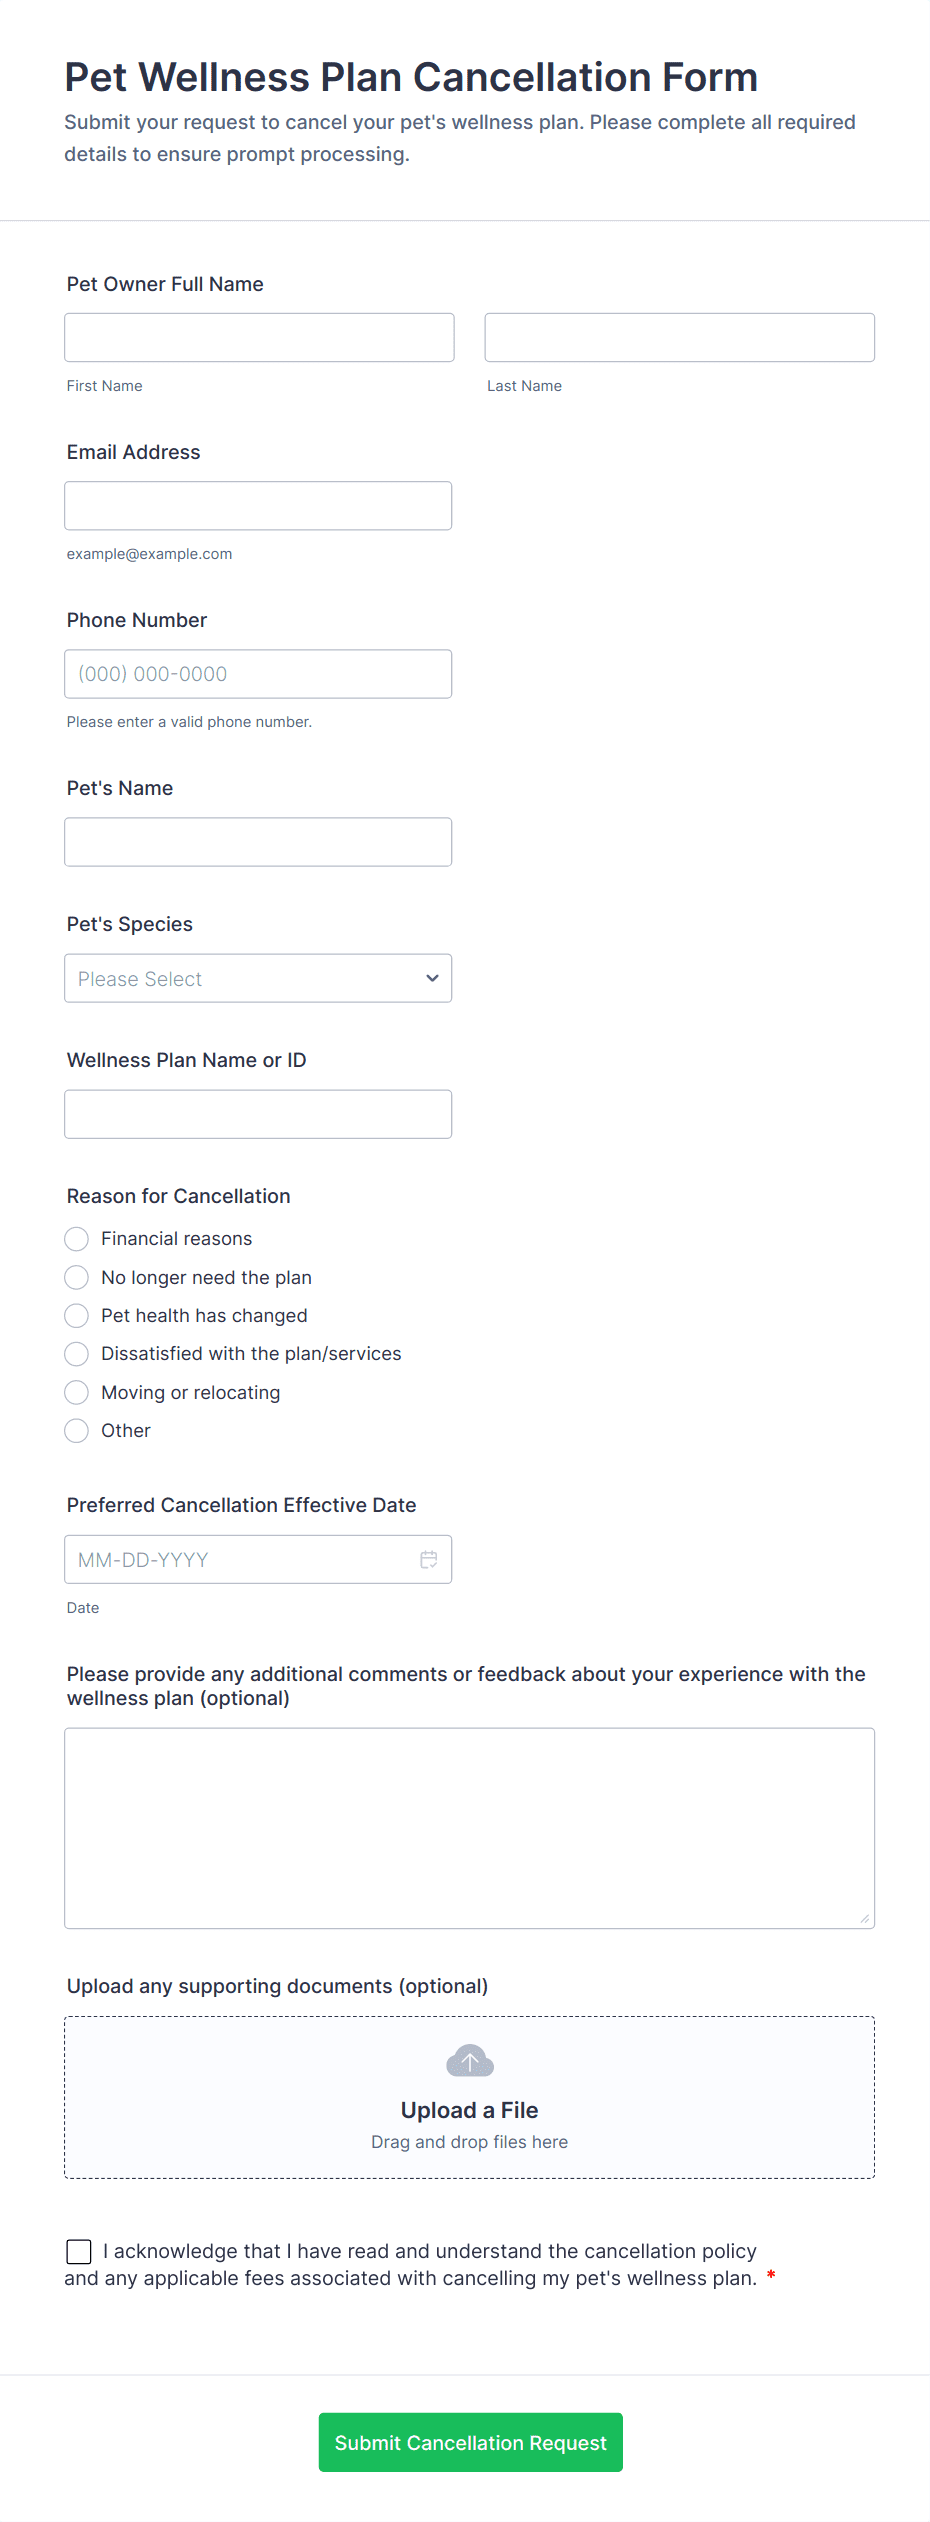The height and width of the screenshot is (2522, 930).
Task: Focus the First Name field
Action: 259,337
